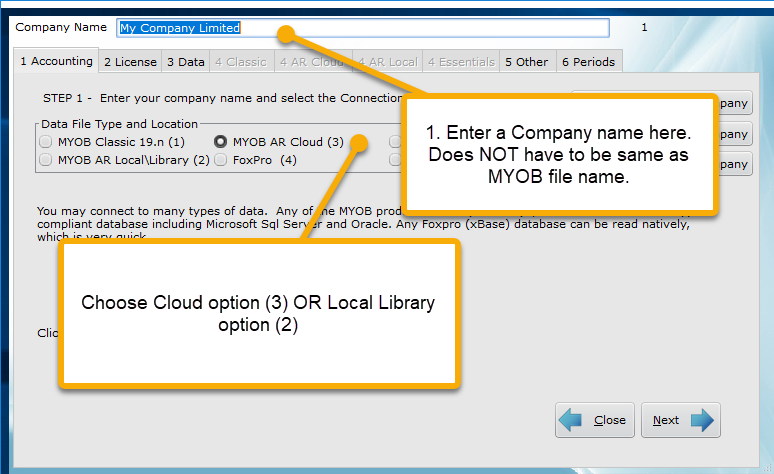Click the Data File Type and Location label
774x474 pixels.
tap(119, 124)
